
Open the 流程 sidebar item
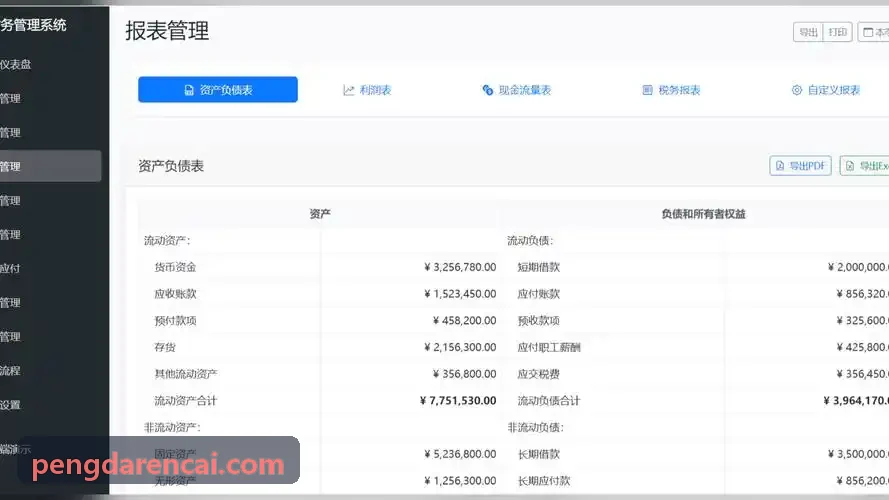coord(10,371)
